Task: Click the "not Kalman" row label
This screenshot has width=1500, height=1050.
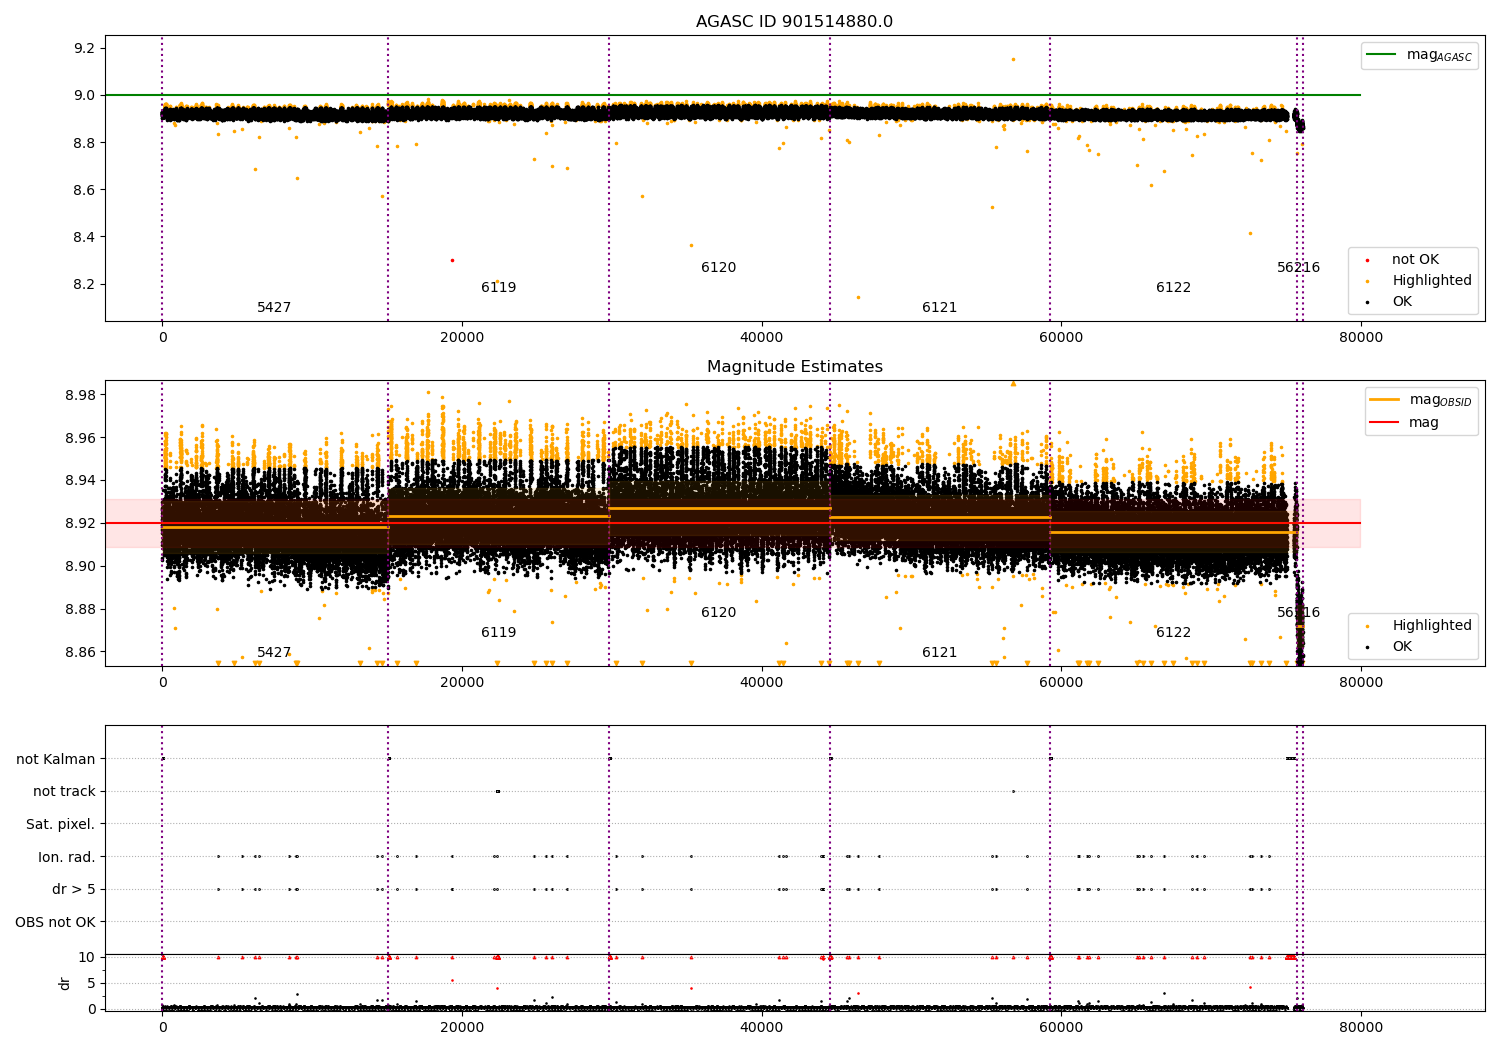Action: pyautogui.click(x=56, y=759)
